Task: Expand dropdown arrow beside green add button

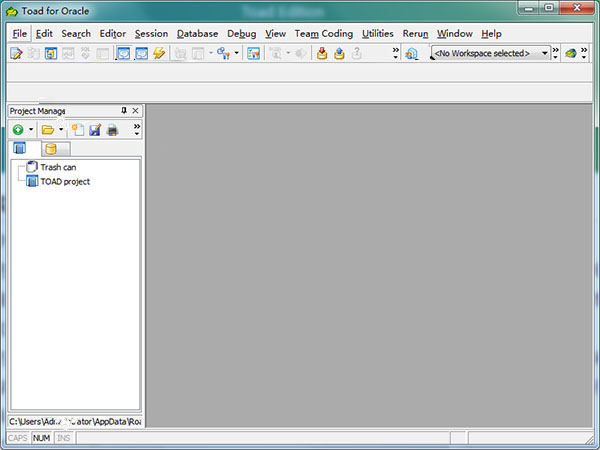Action: (31, 130)
